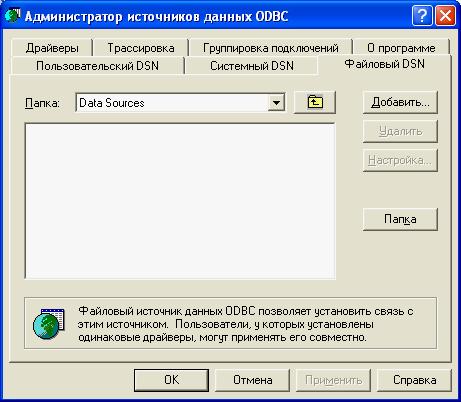Open the Группировка подключений tab
This screenshot has width=461, height=402.
click(271, 48)
